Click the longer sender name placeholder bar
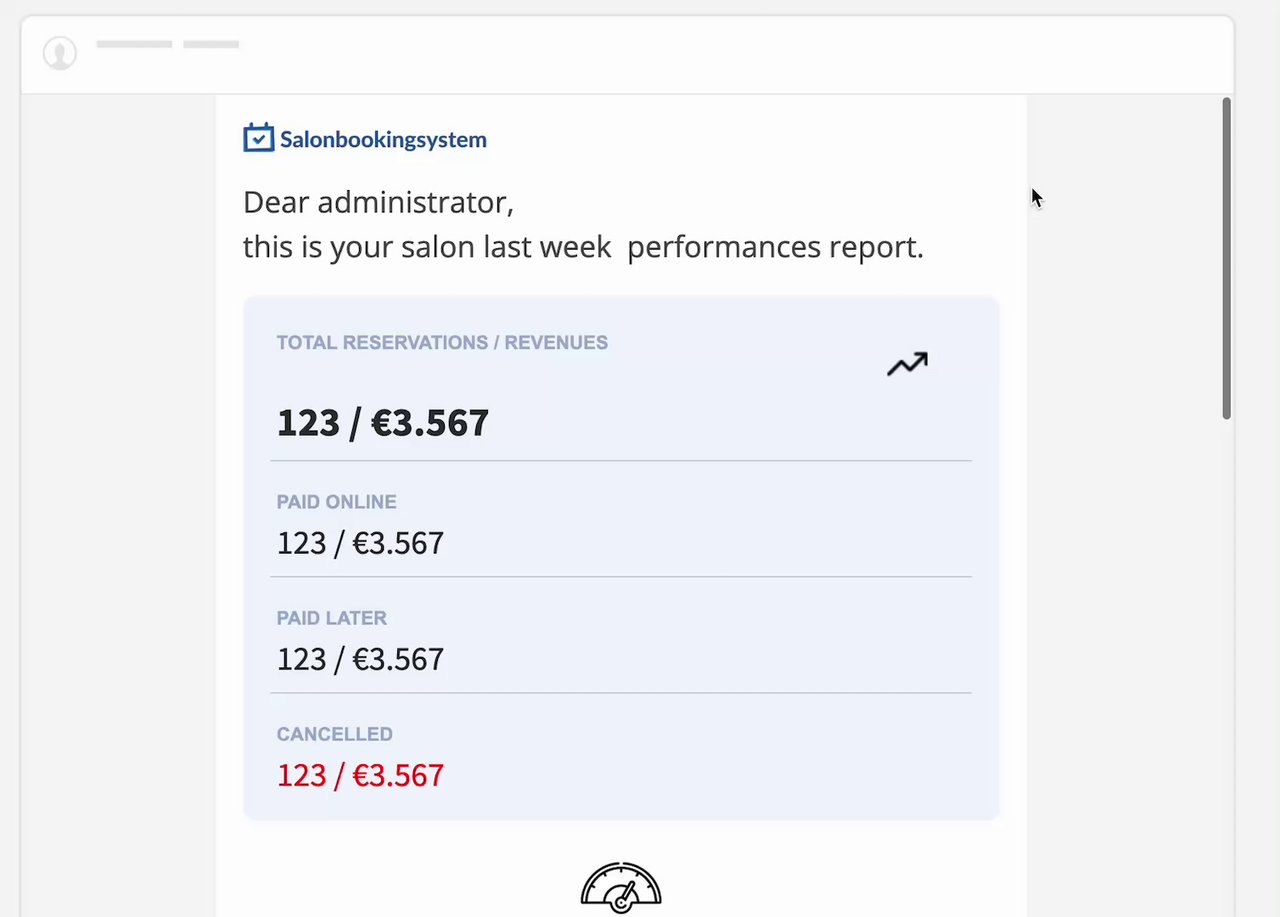1280x917 pixels. click(x=134, y=44)
